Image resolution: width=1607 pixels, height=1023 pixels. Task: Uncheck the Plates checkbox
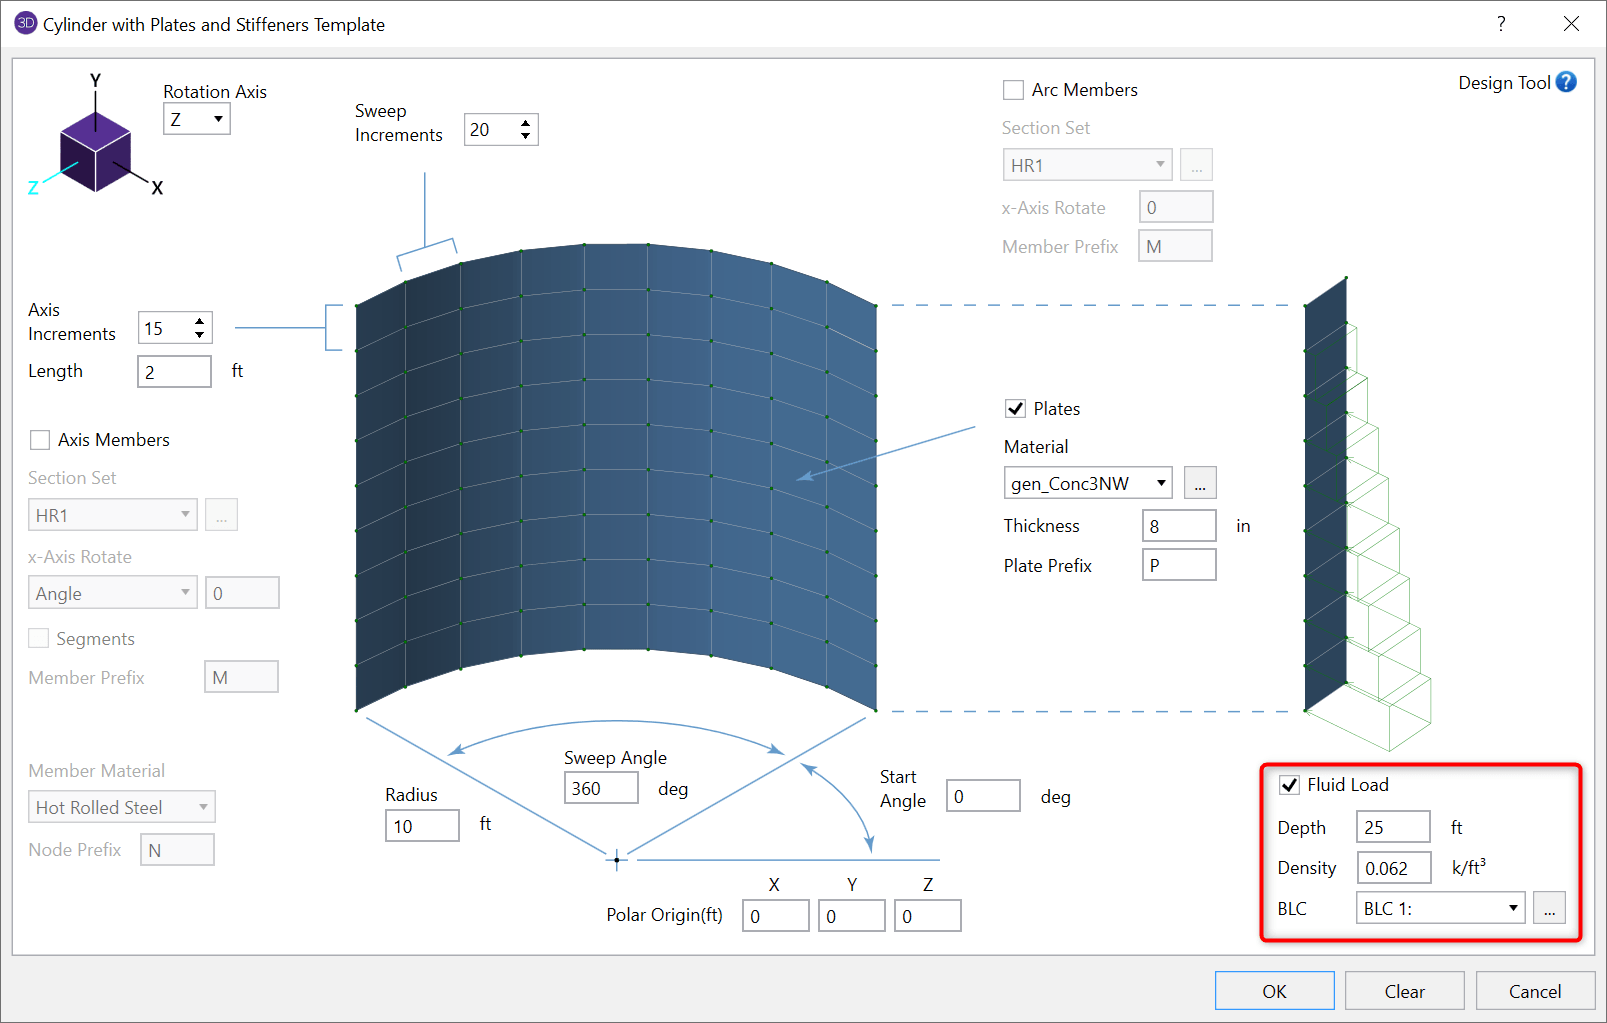(1015, 409)
